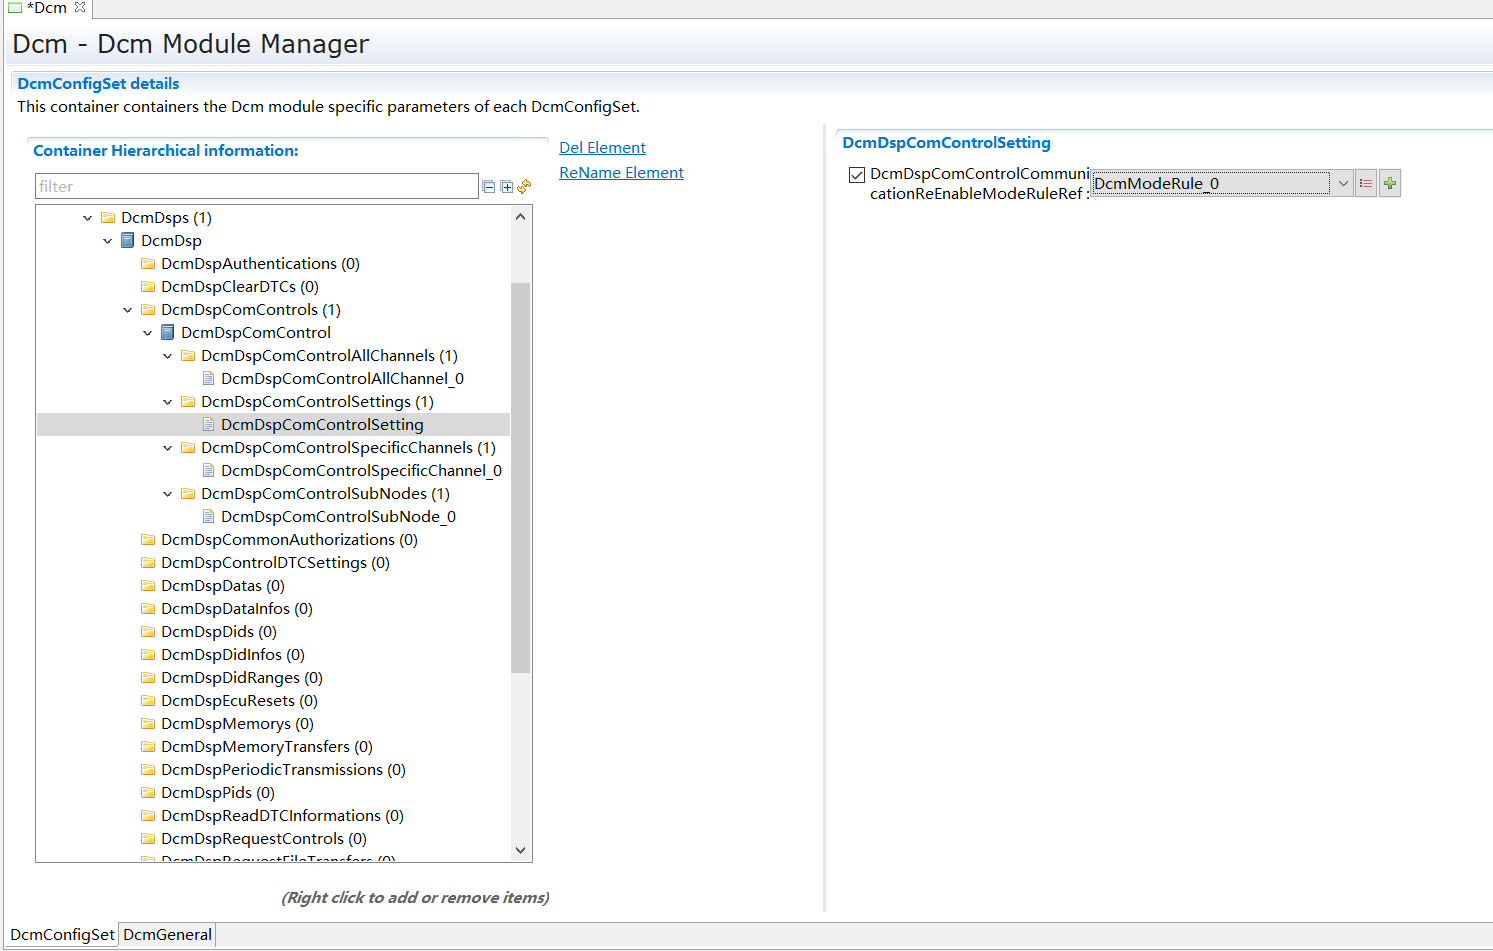Open the list browser icon next to DcmModeRule dropdown
The height and width of the screenshot is (951, 1493).
coord(1366,182)
